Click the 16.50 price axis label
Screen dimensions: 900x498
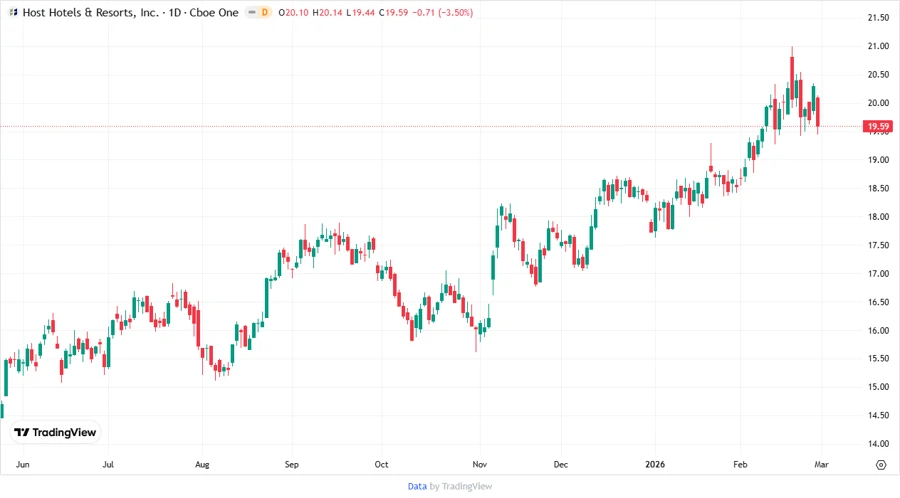click(x=878, y=302)
